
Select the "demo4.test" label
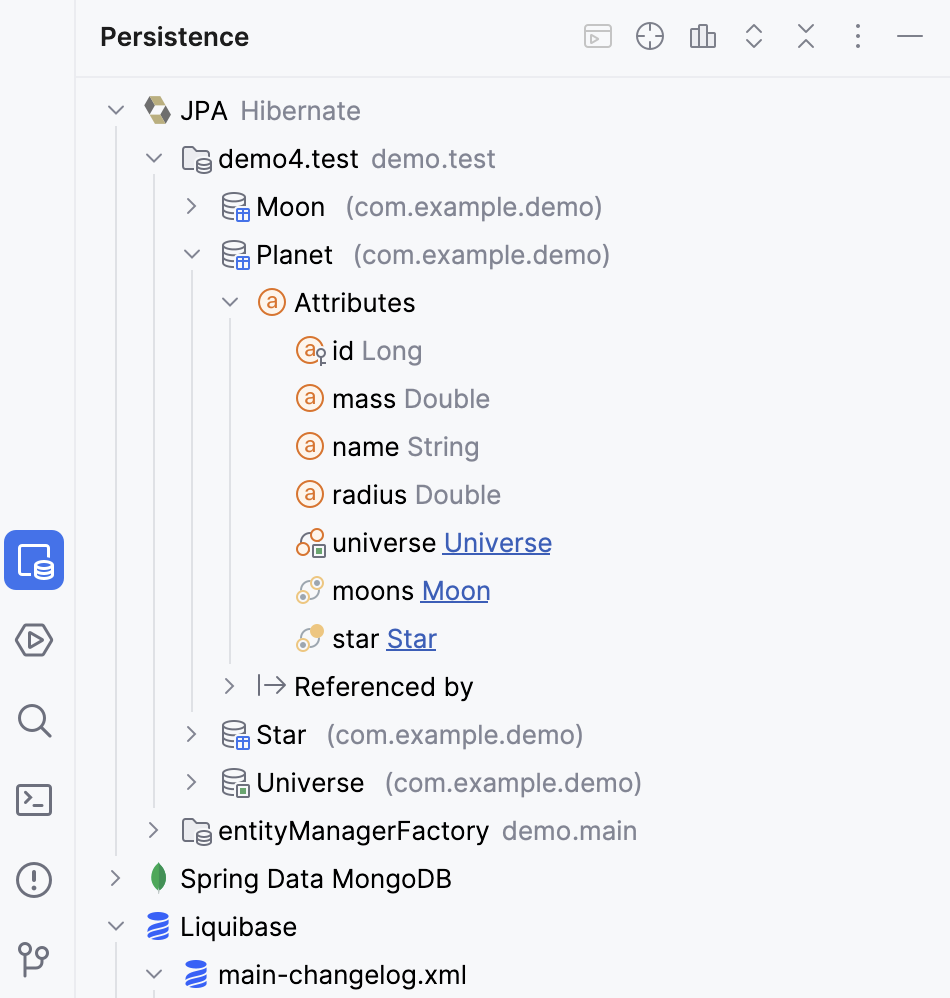point(288,159)
